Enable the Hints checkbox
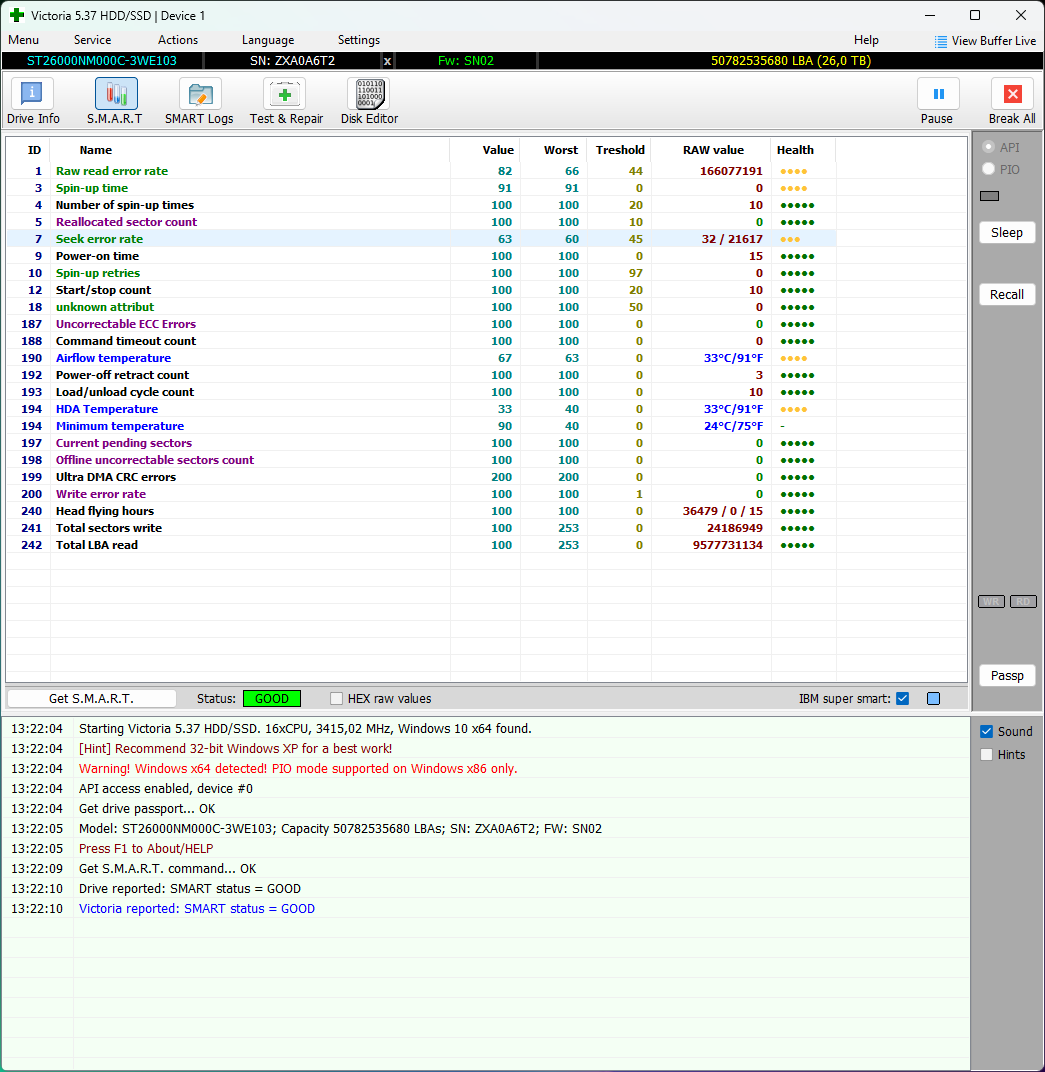1045x1072 pixels. click(x=987, y=755)
